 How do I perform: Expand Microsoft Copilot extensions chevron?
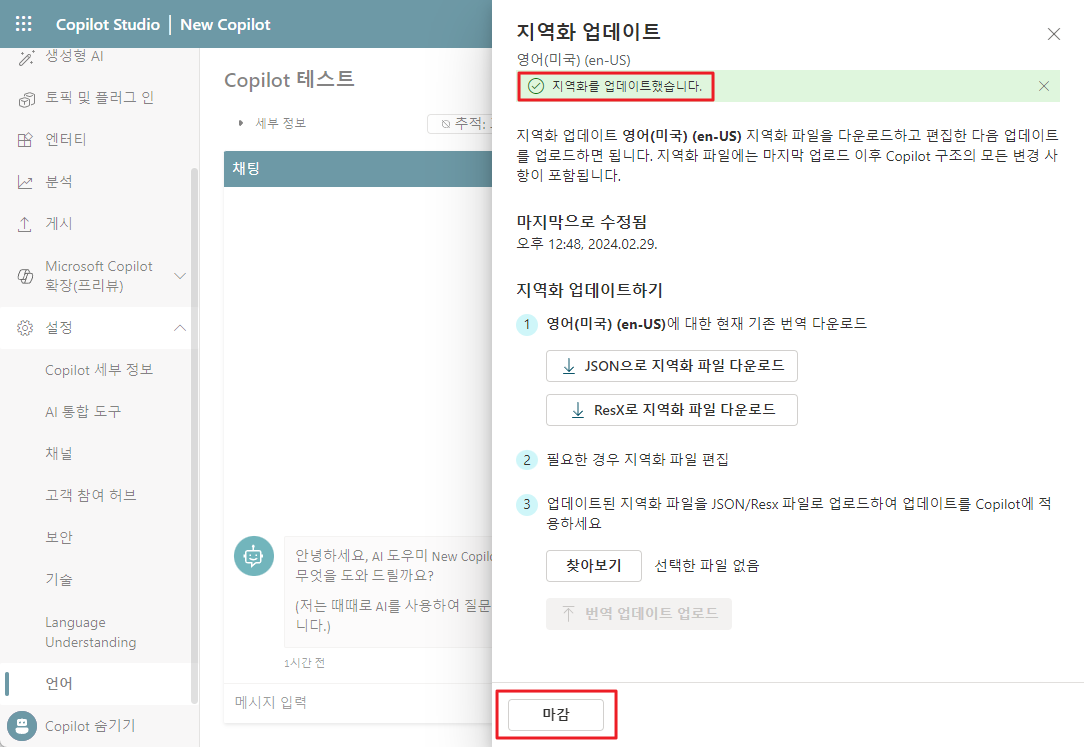(180, 276)
